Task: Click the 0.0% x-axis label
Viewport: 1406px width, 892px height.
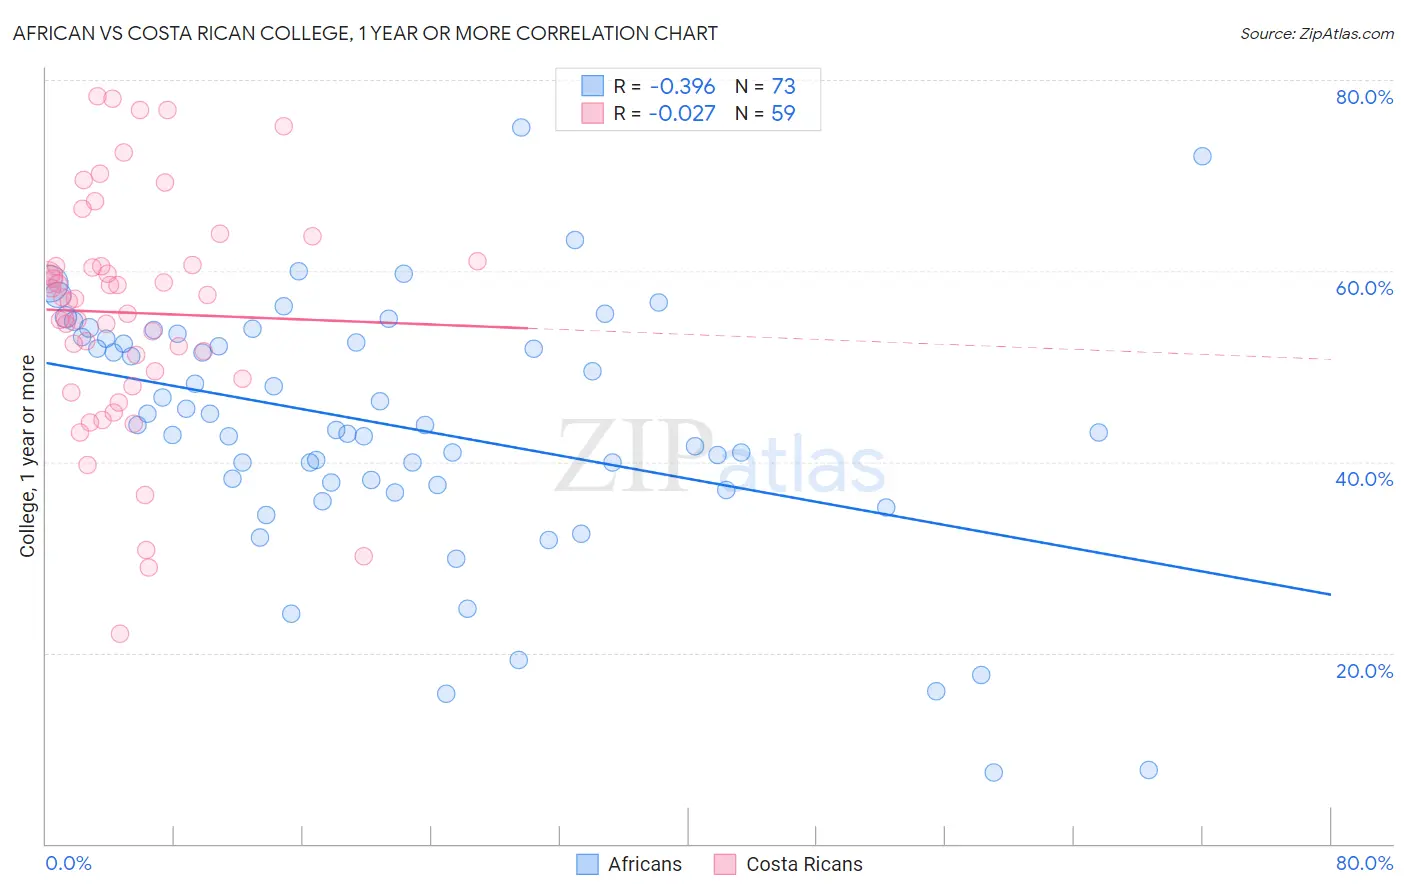Action: (x=69, y=863)
